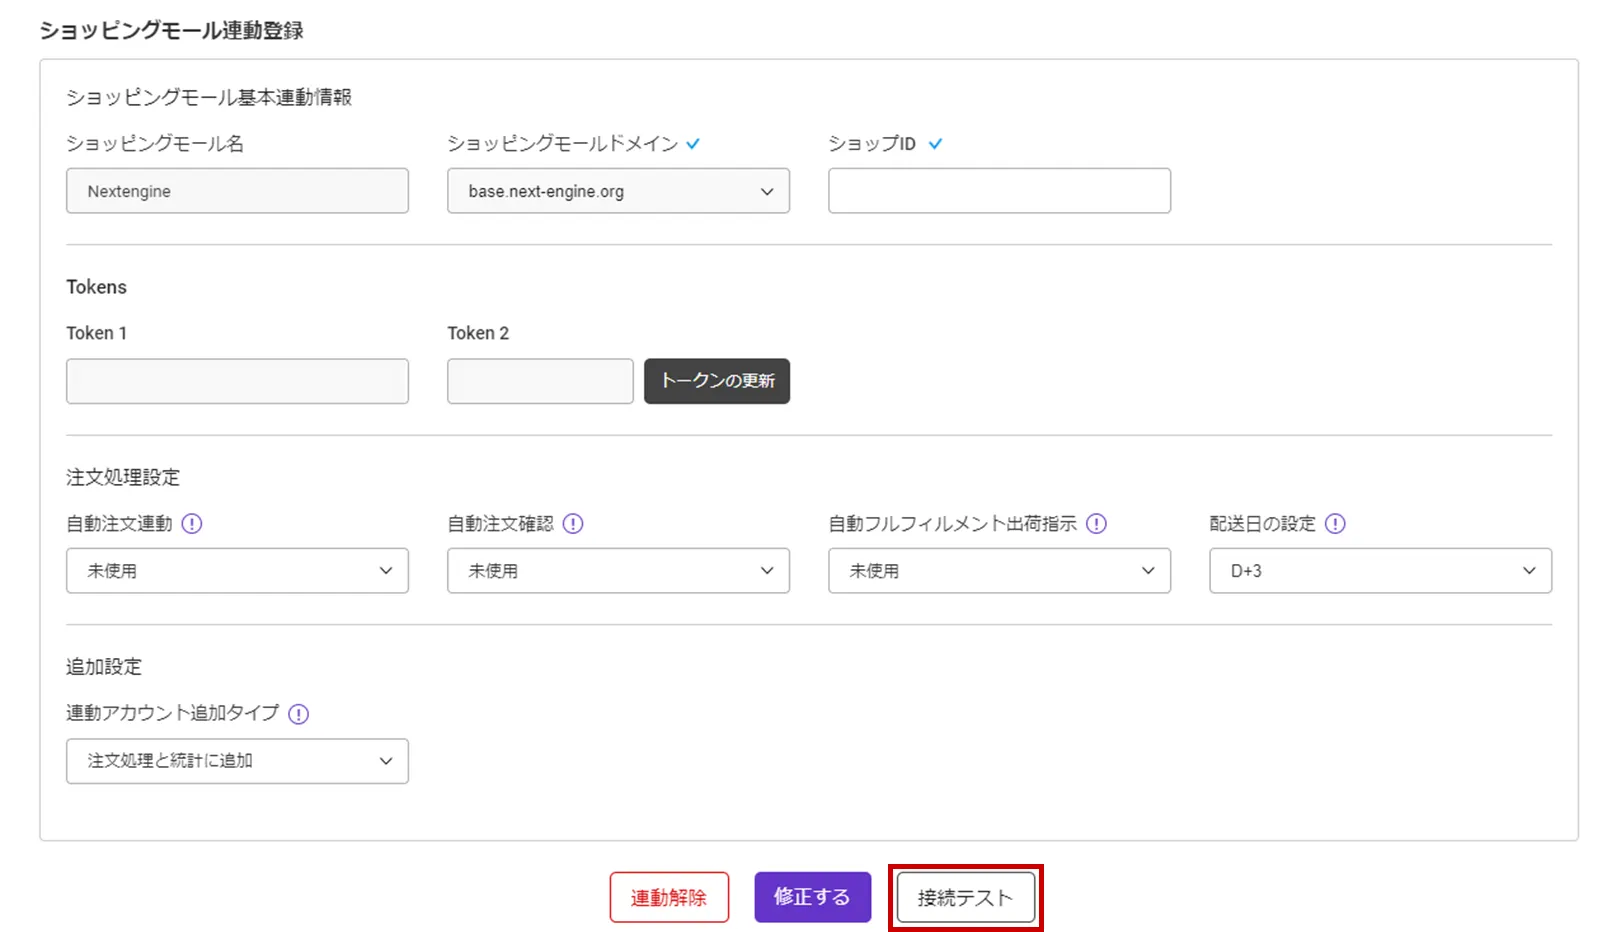This screenshot has width=1602, height=932.
Task: Click the 接続テスト button
Action: point(965,897)
